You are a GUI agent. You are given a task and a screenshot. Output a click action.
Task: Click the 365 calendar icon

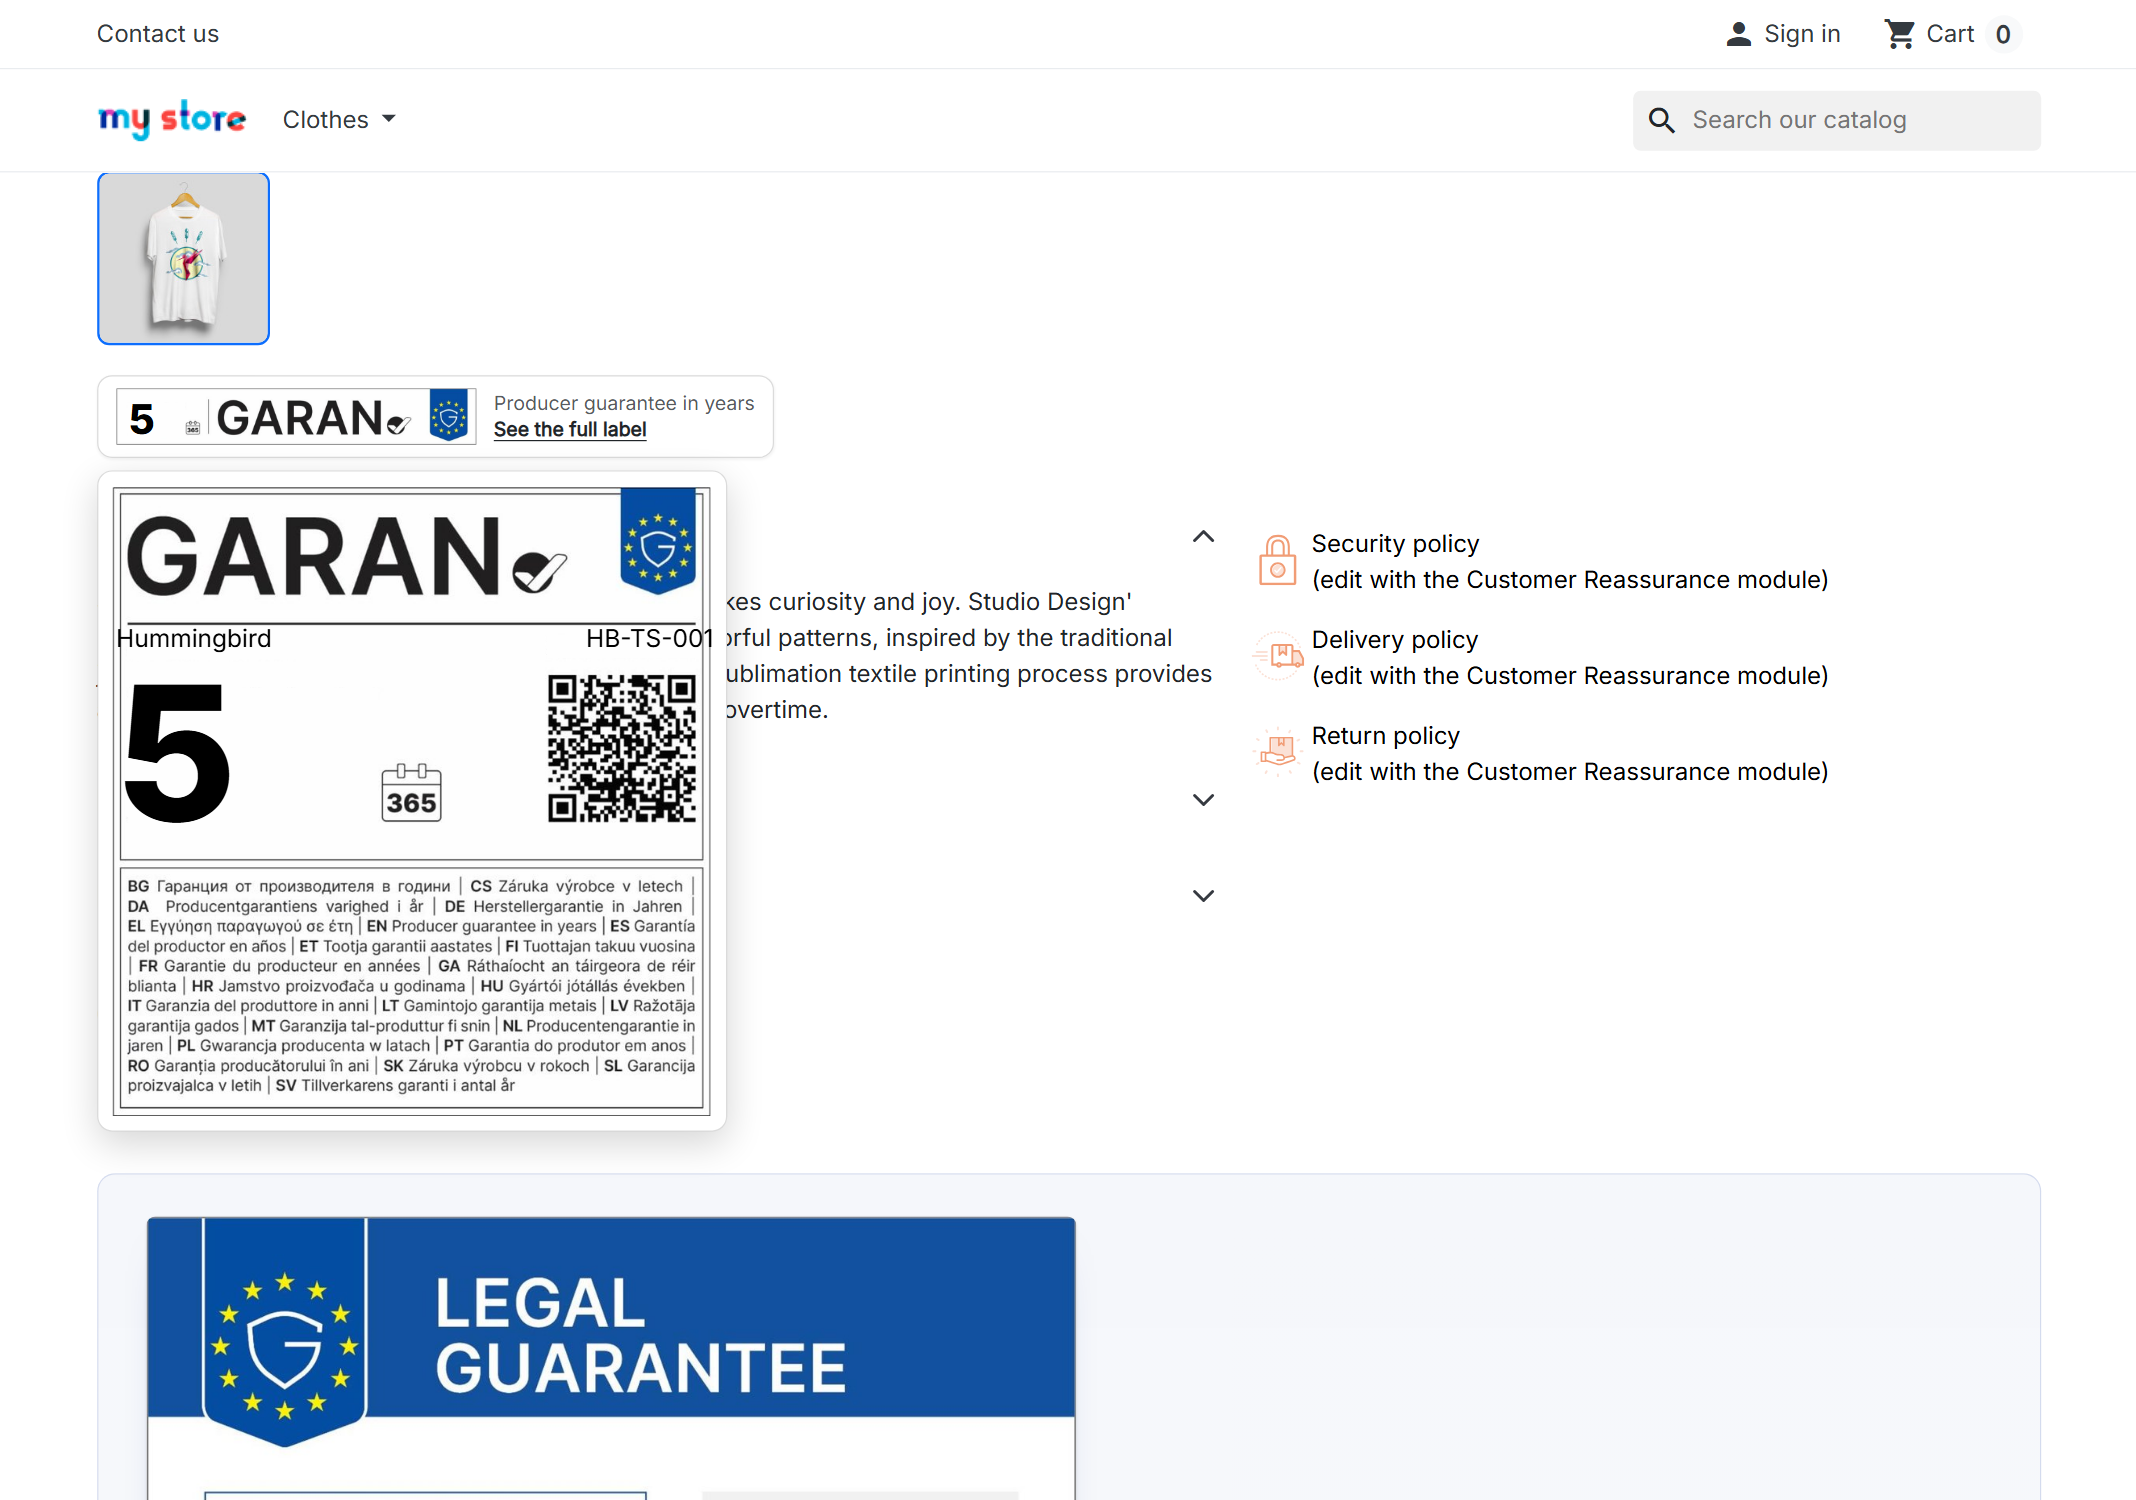(x=411, y=793)
